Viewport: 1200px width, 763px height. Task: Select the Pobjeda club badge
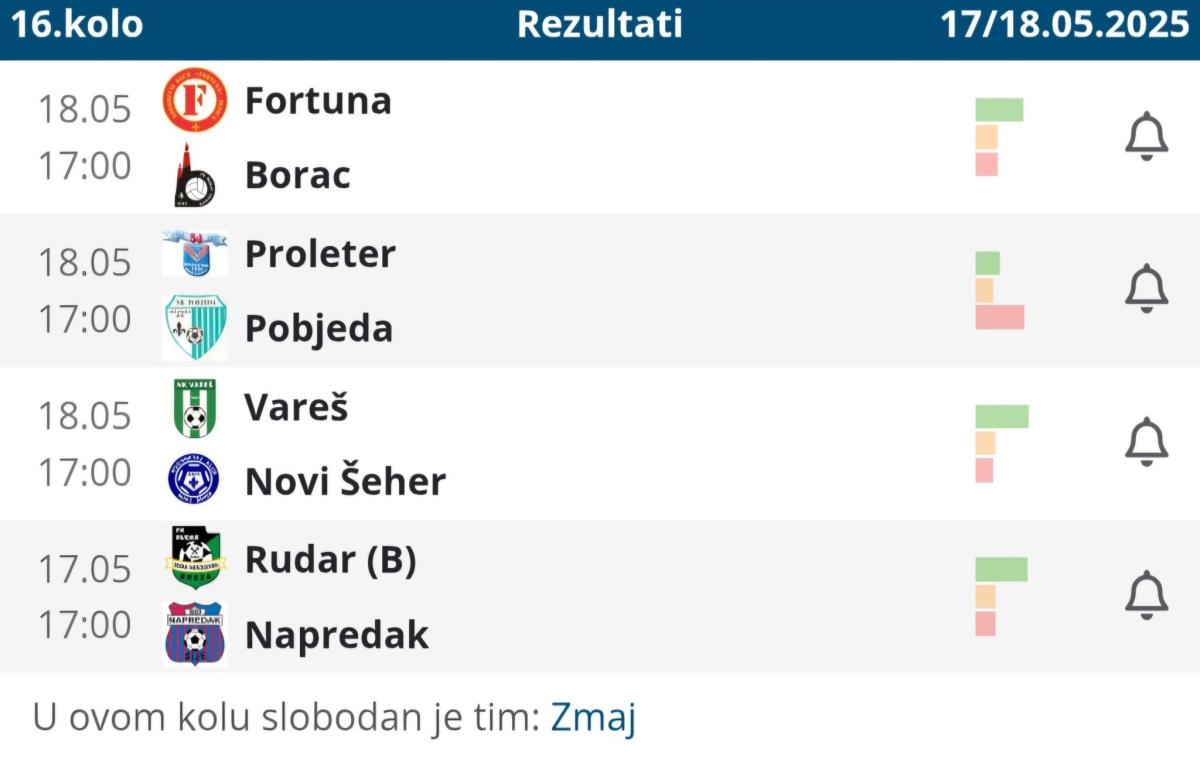coord(195,327)
